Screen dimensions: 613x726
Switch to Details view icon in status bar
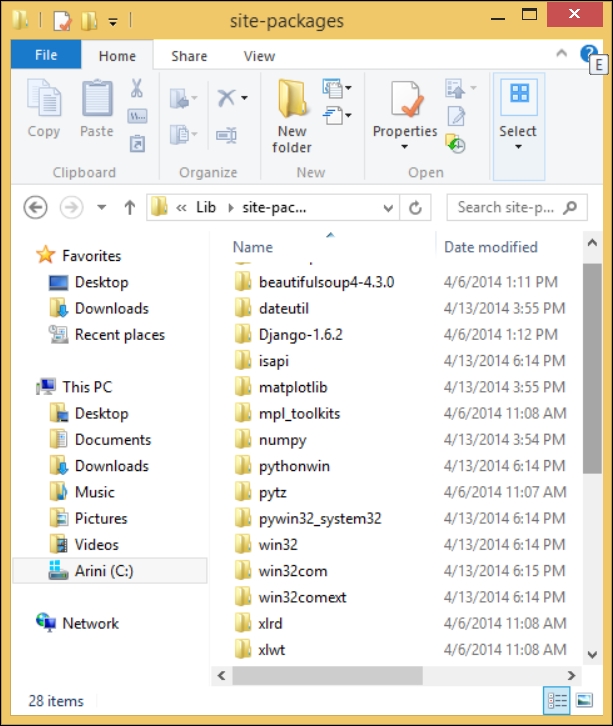click(x=557, y=701)
